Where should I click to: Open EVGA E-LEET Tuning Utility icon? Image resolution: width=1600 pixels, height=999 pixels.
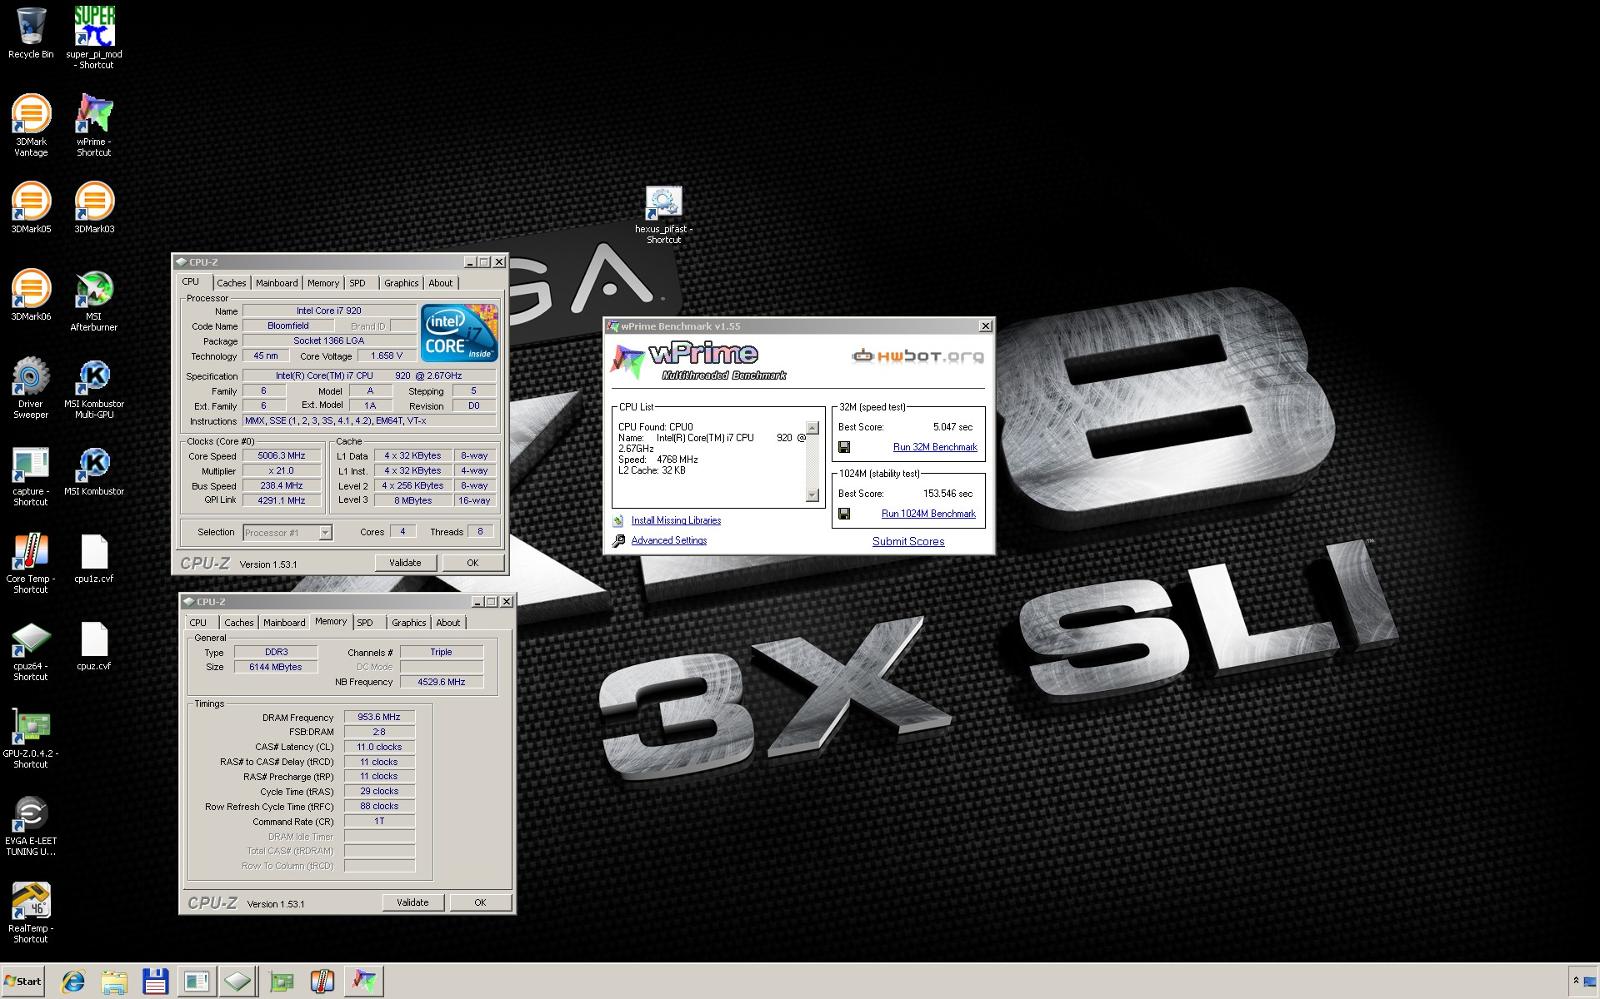tap(31, 825)
